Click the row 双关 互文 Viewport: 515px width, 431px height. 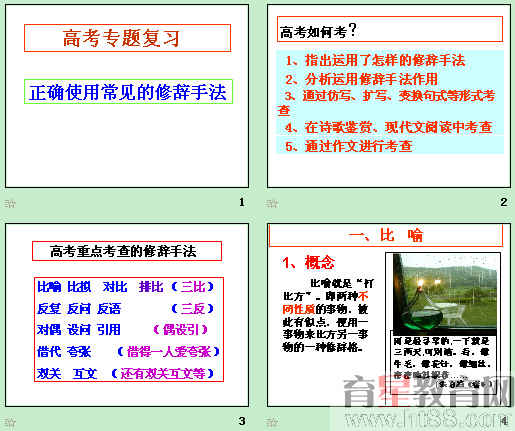[x=67, y=374]
